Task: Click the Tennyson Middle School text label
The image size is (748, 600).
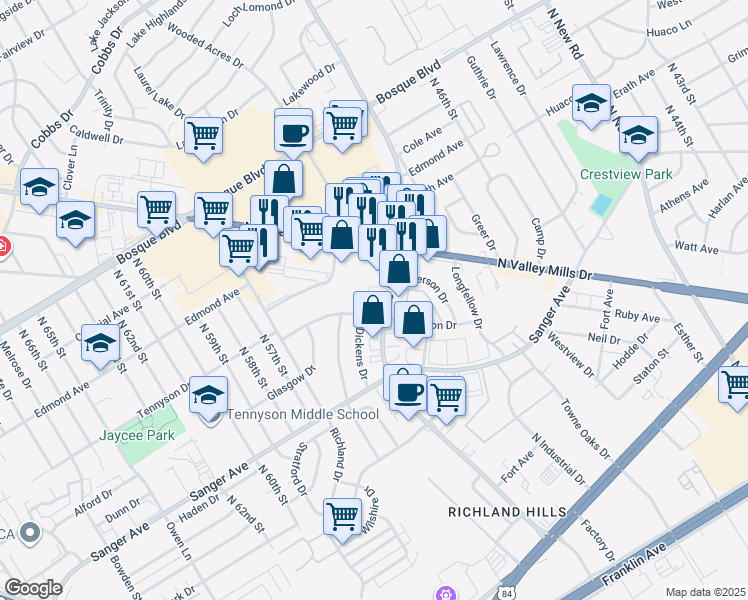Action: coord(303,414)
